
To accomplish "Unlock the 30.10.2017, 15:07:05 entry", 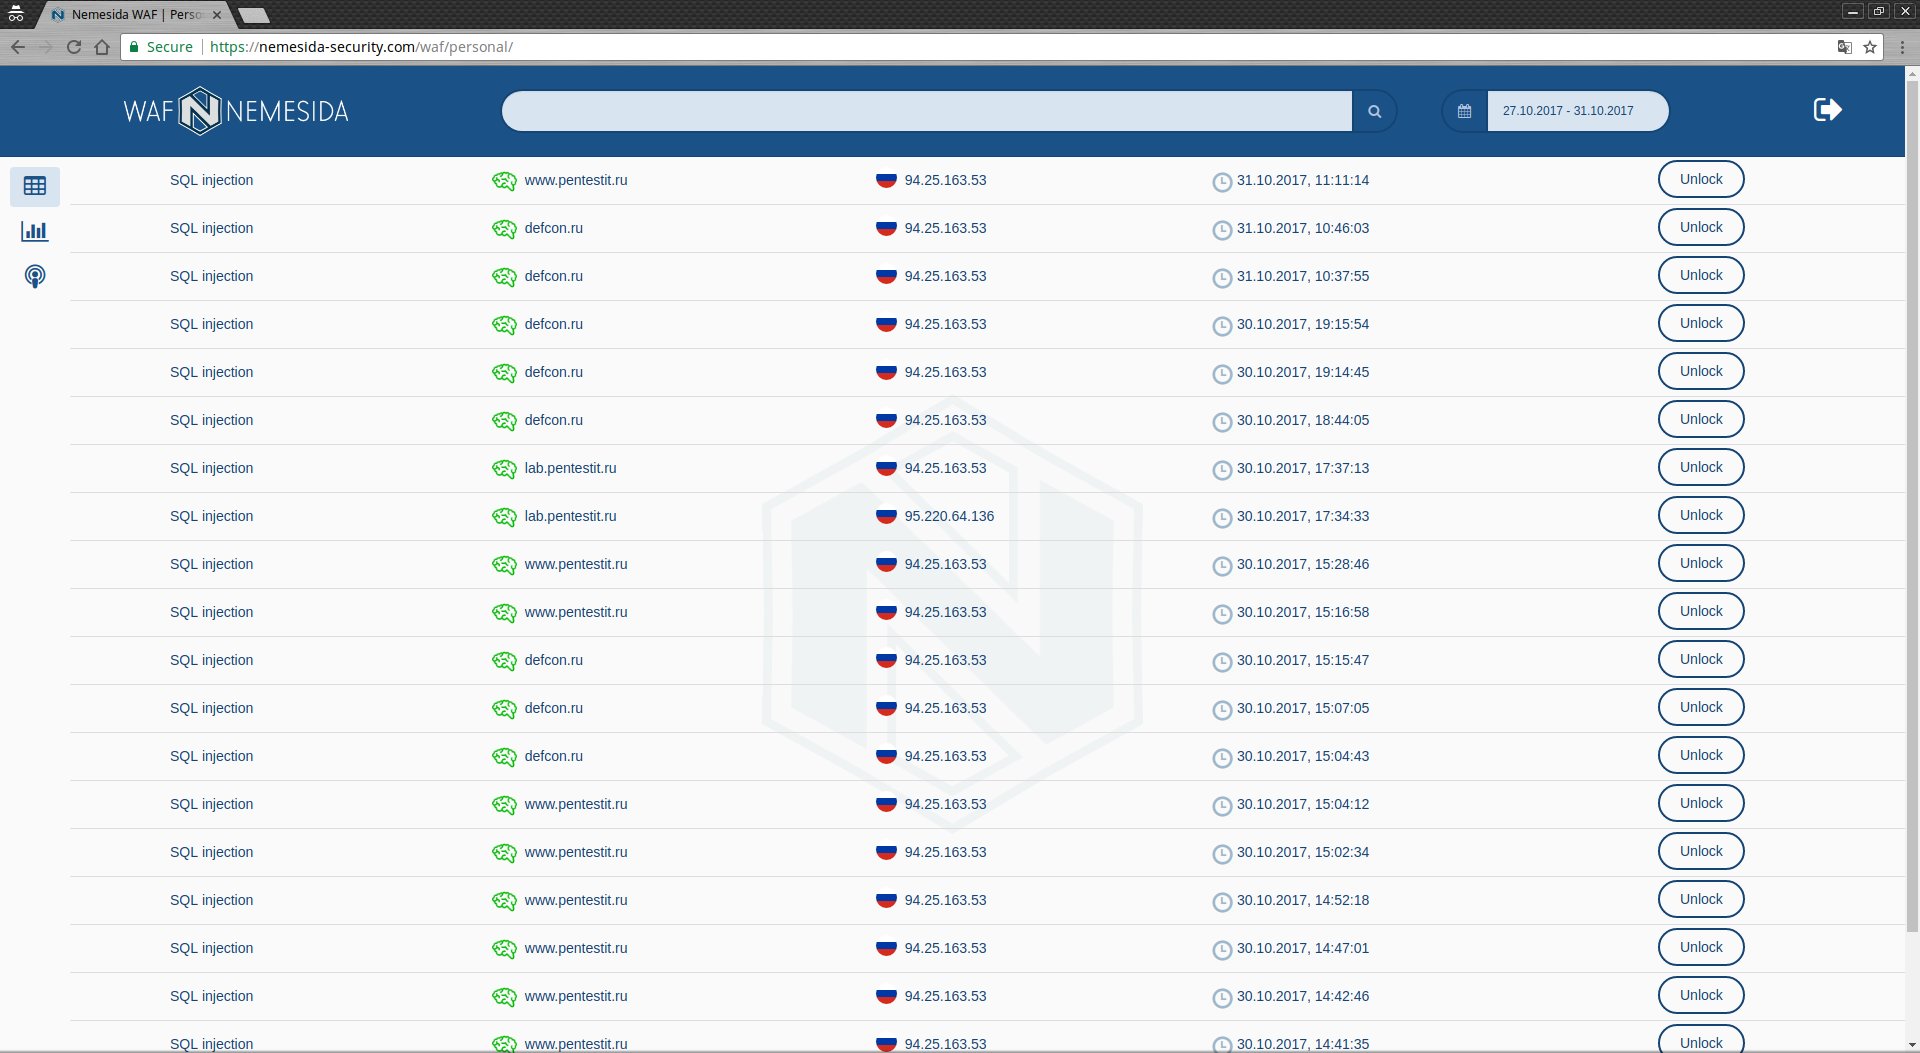I will click(1701, 707).
